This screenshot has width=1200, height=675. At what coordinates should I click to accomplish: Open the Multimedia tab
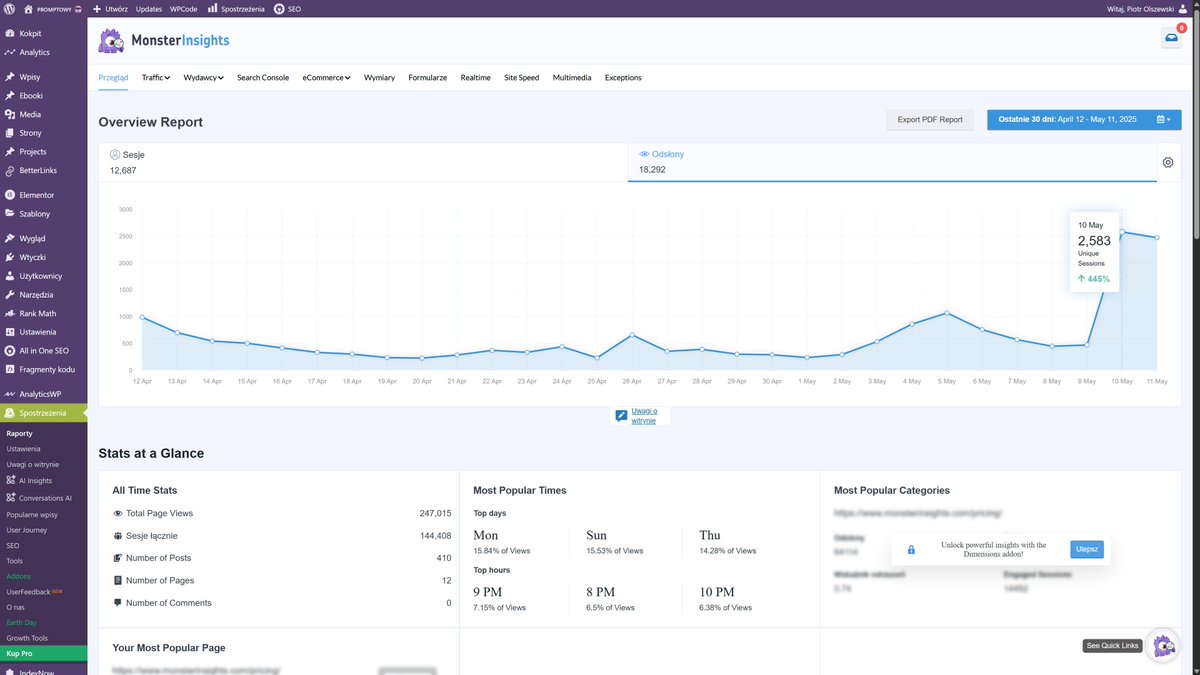(572, 77)
